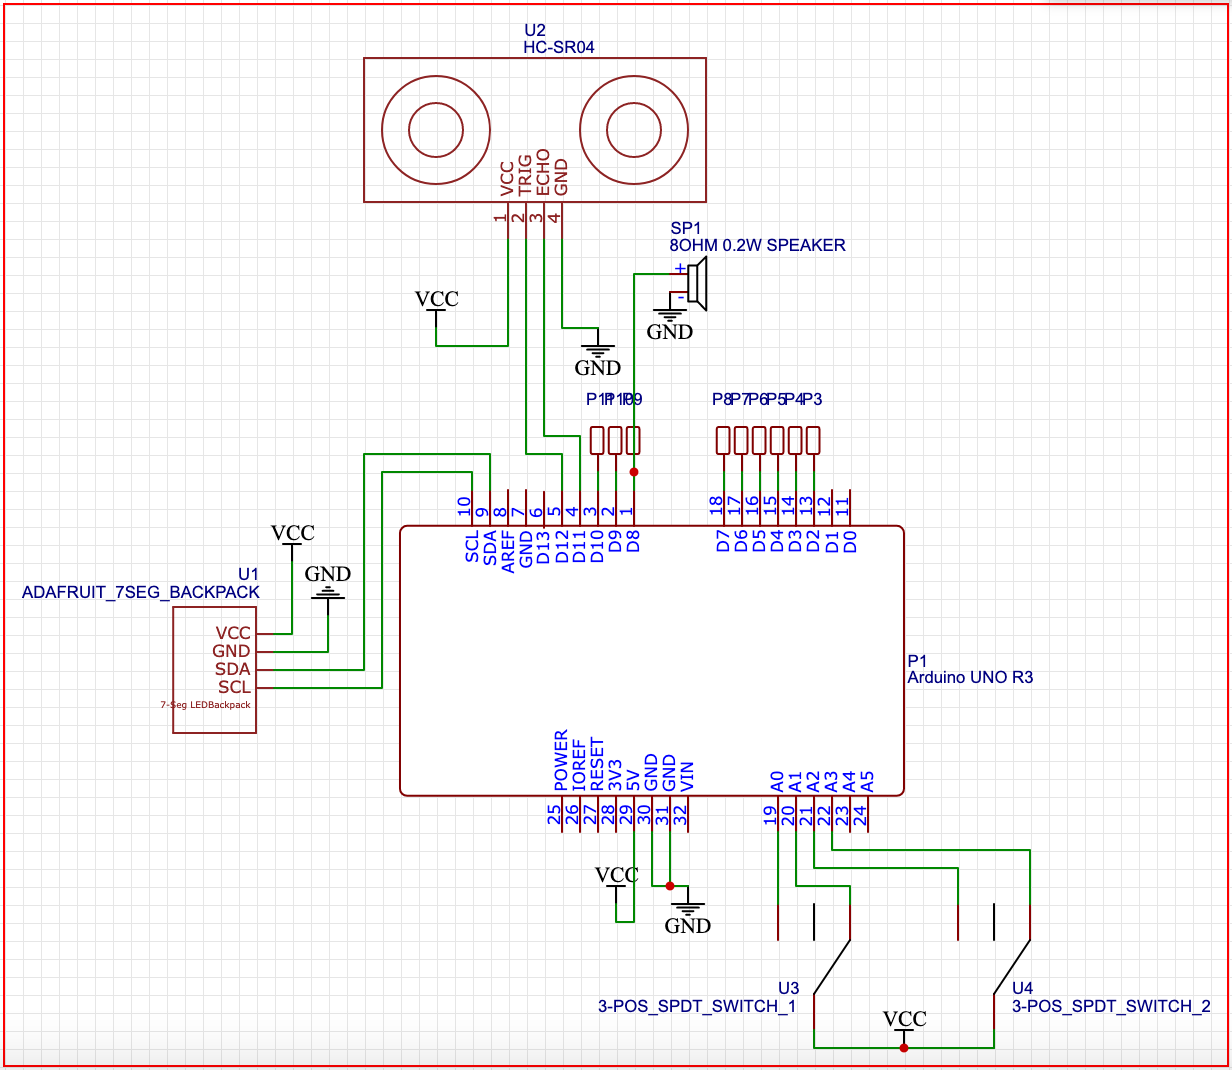Image resolution: width=1232 pixels, height=1070 pixels.
Task: Select the P8 header pin symbol
Action: pos(722,441)
